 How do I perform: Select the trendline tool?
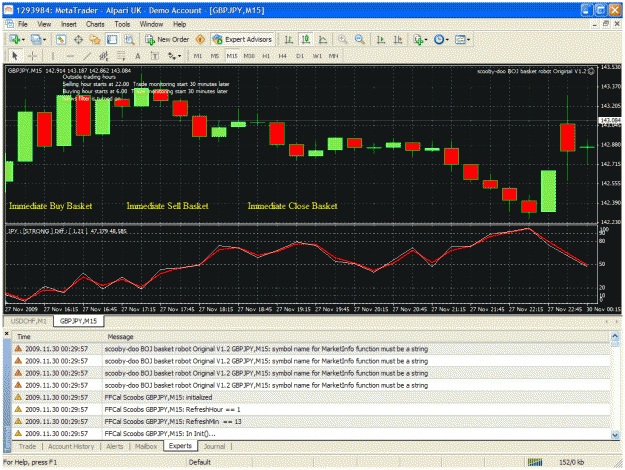coord(87,56)
